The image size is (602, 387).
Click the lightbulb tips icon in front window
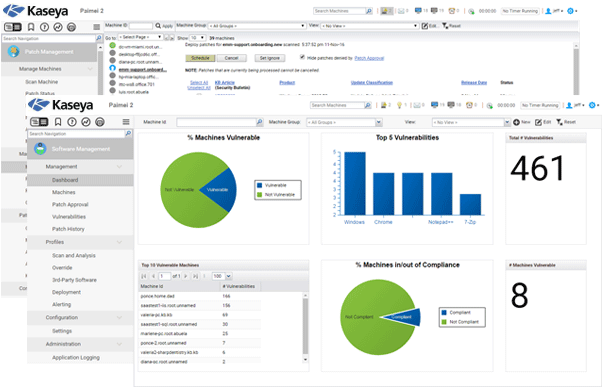[x=399, y=105]
